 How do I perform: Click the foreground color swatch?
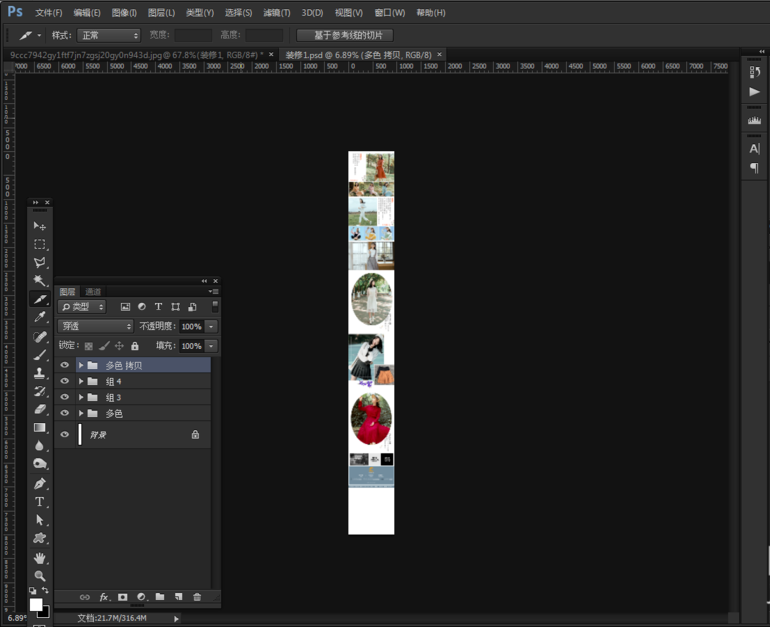tap(36, 604)
